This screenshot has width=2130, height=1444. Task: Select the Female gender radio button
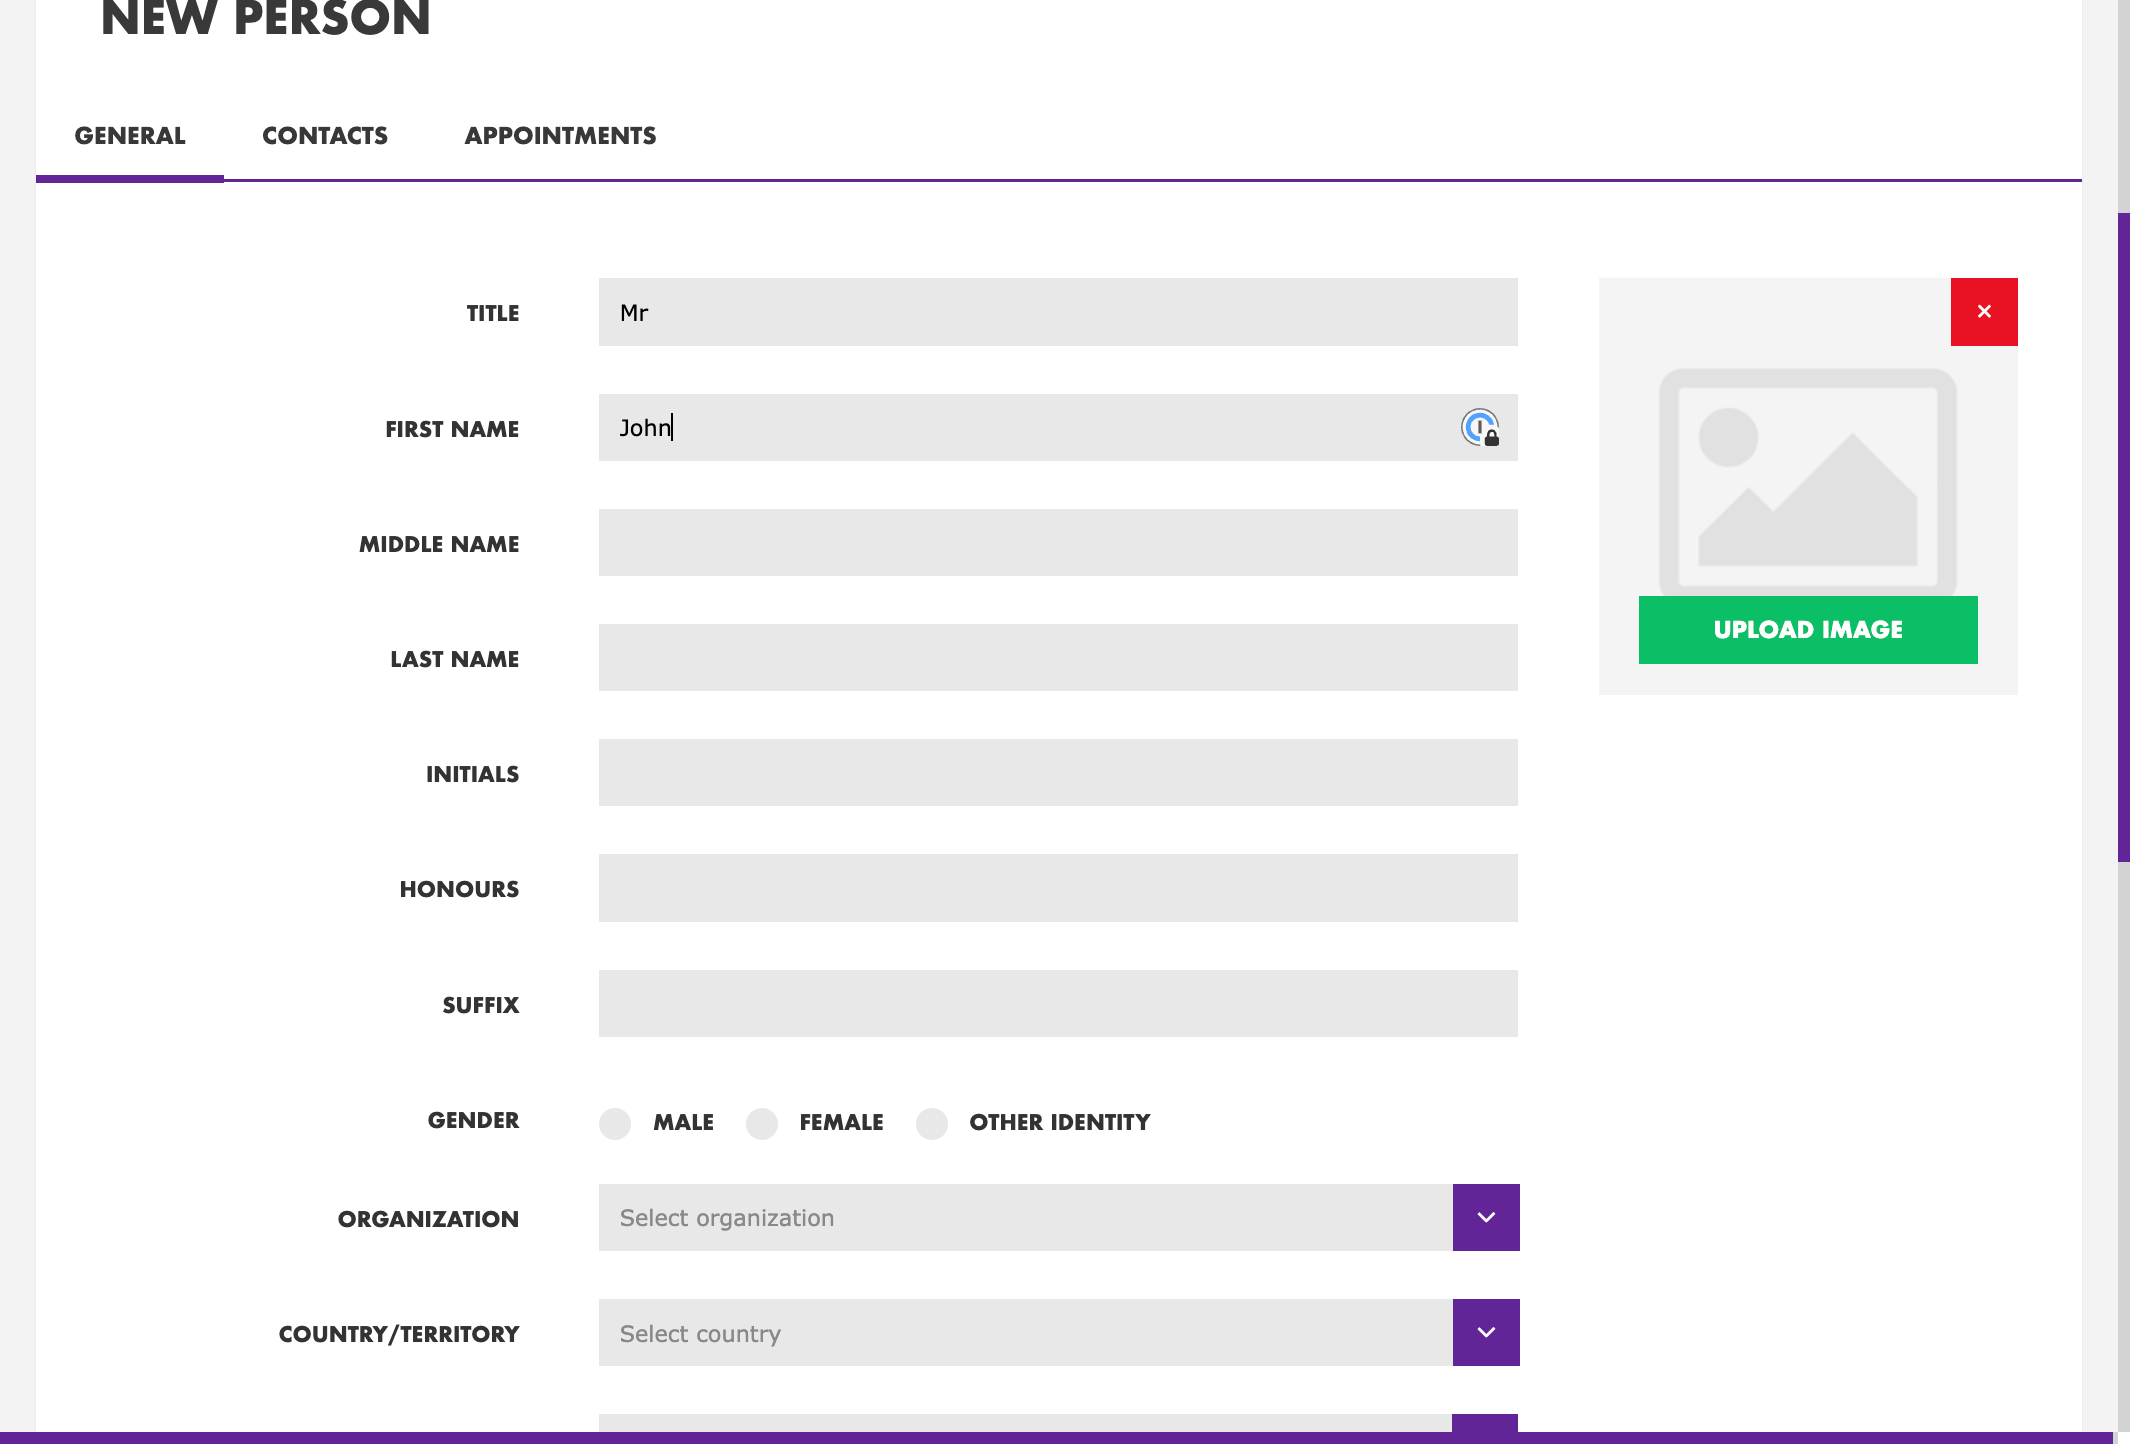tap(762, 1123)
